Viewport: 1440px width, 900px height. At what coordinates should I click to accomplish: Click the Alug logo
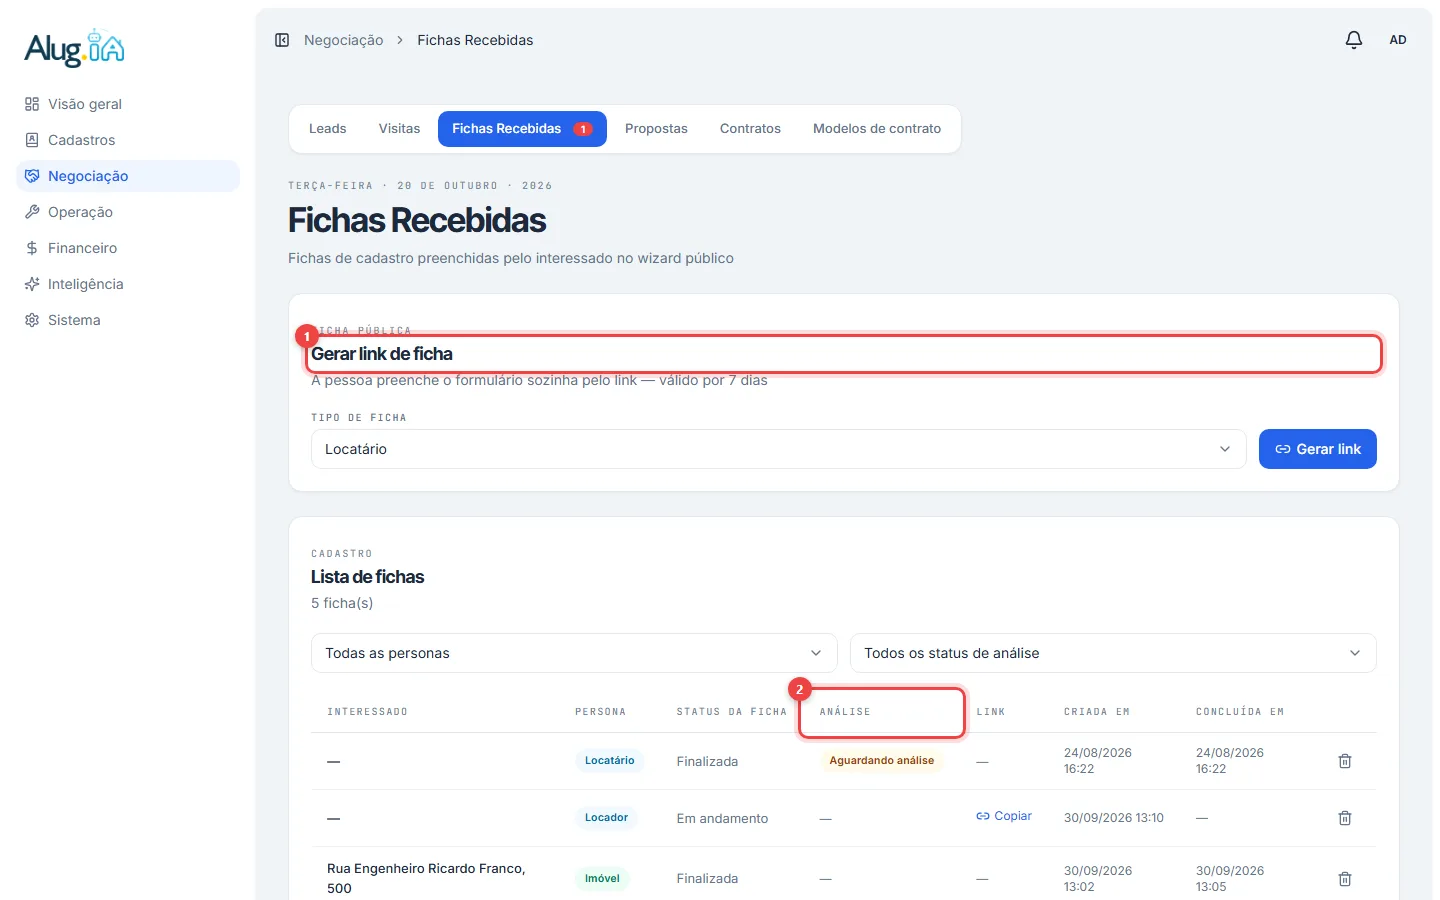click(75, 48)
